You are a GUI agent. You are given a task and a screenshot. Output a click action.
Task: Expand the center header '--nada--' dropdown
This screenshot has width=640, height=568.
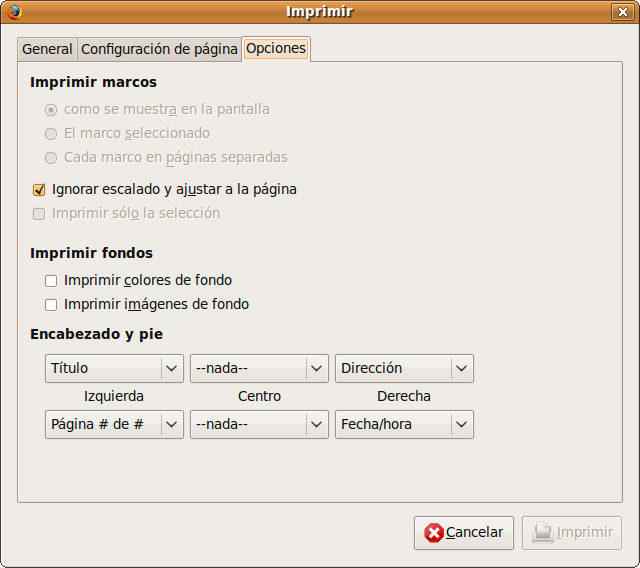pyautogui.click(x=259, y=368)
